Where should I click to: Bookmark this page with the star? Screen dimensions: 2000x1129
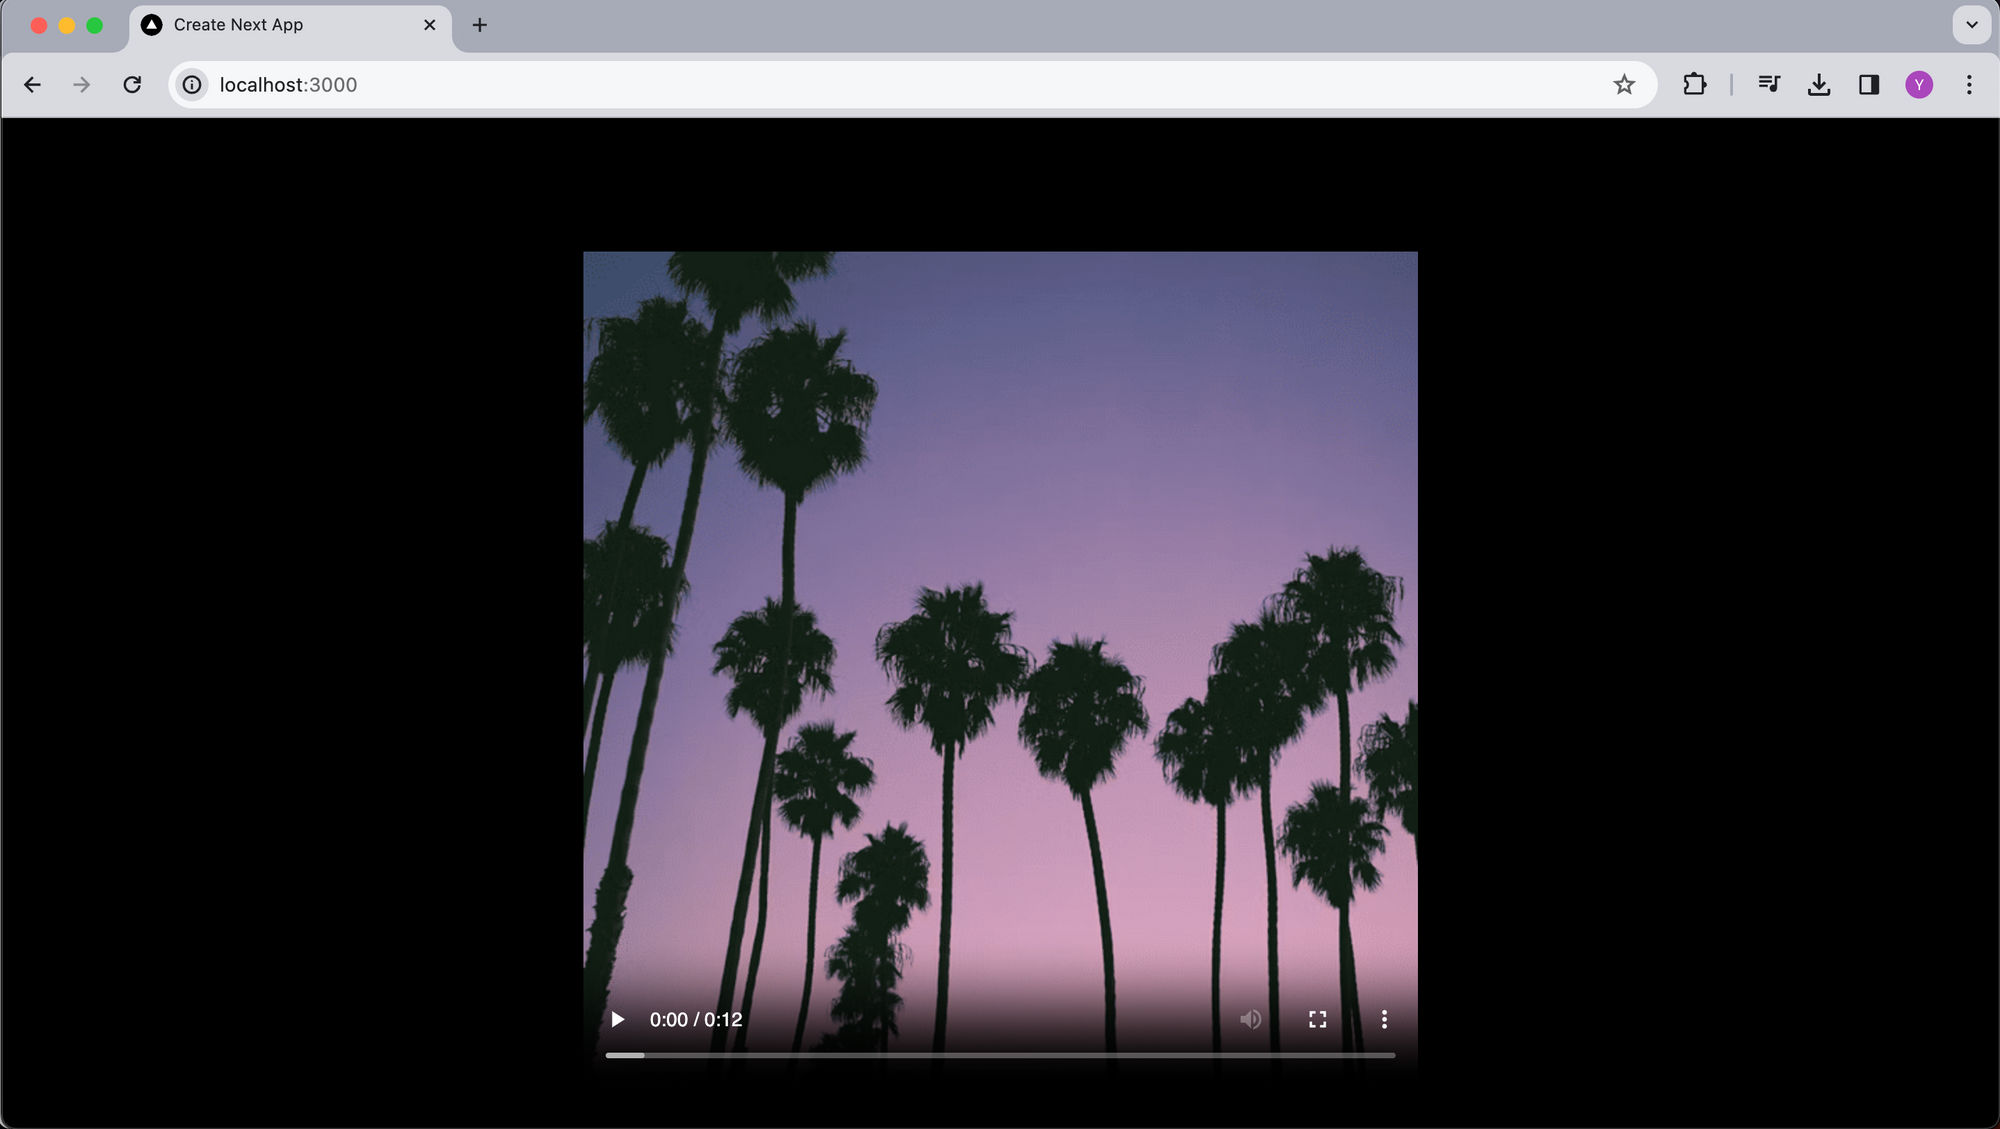[1624, 85]
